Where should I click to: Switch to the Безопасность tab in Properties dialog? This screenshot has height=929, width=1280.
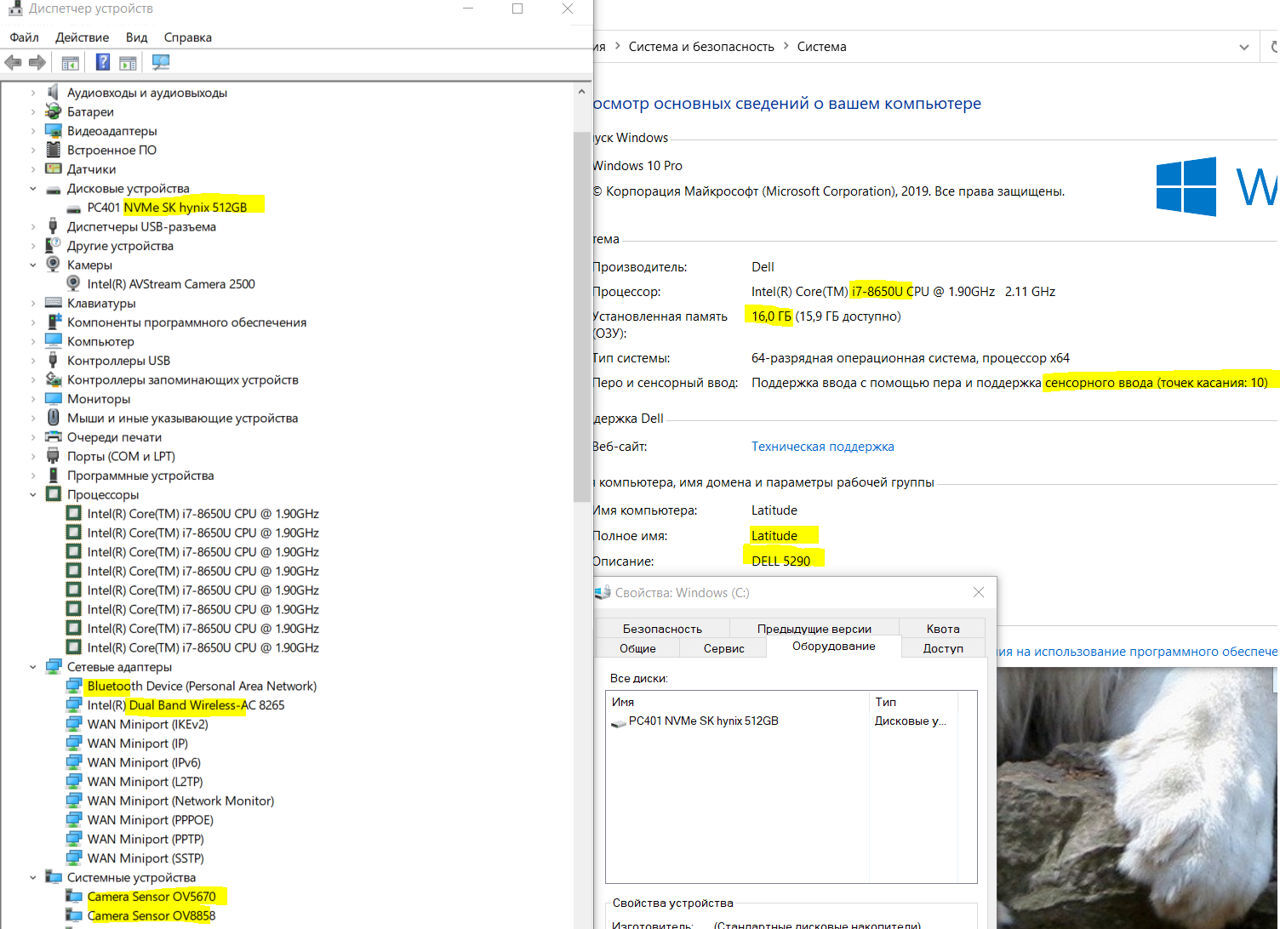pos(662,629)
